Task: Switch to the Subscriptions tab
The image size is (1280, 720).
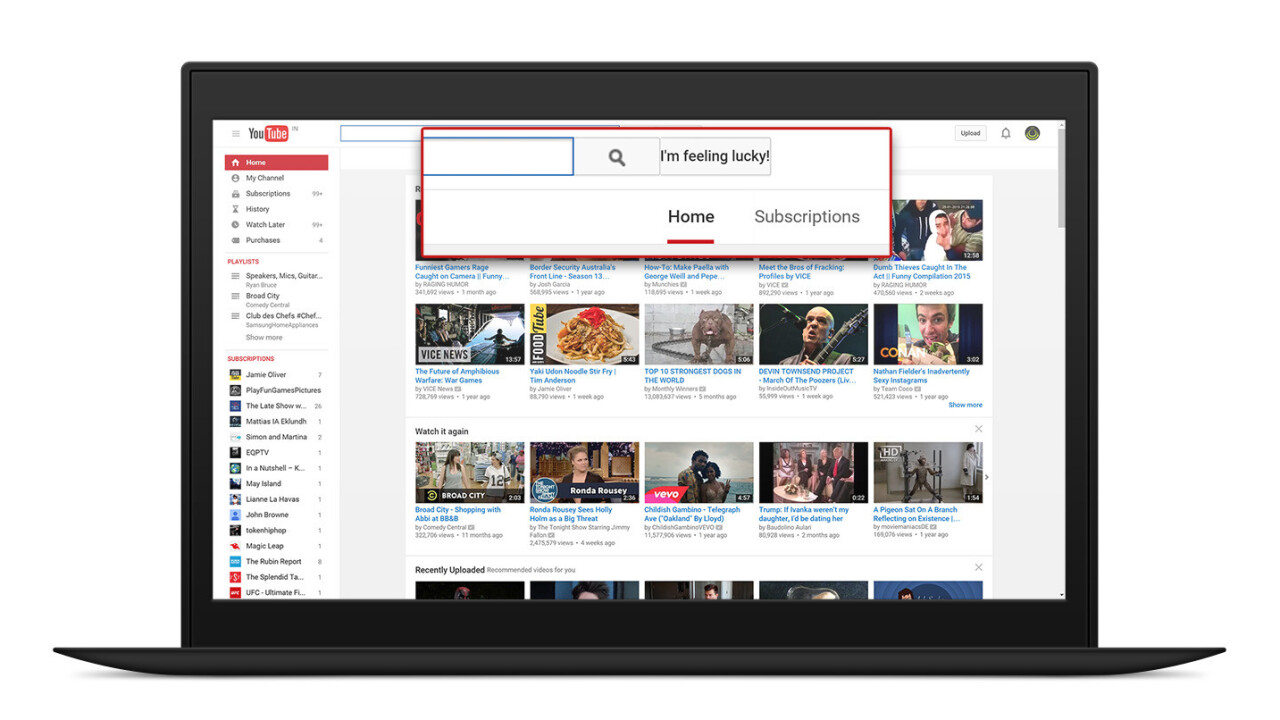Action: 806,217
